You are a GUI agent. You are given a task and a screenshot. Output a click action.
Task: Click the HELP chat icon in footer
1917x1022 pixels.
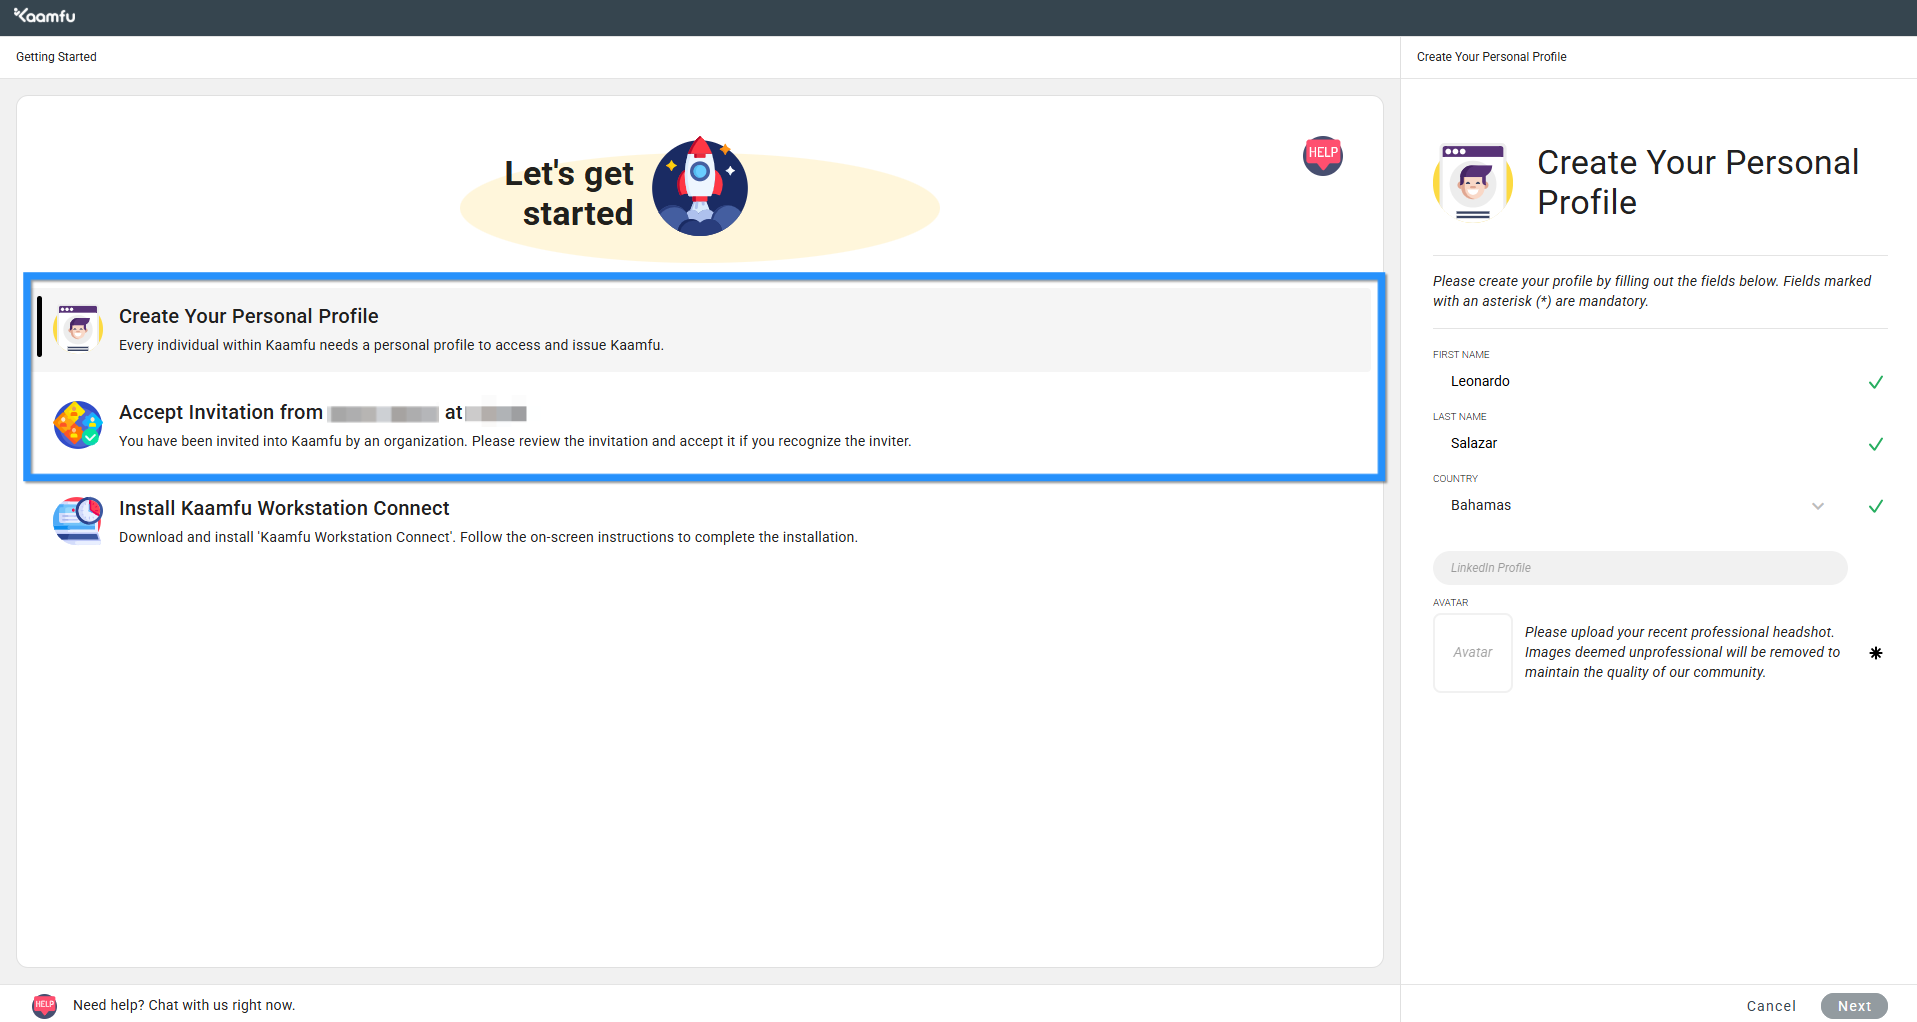click(45, 1005)
